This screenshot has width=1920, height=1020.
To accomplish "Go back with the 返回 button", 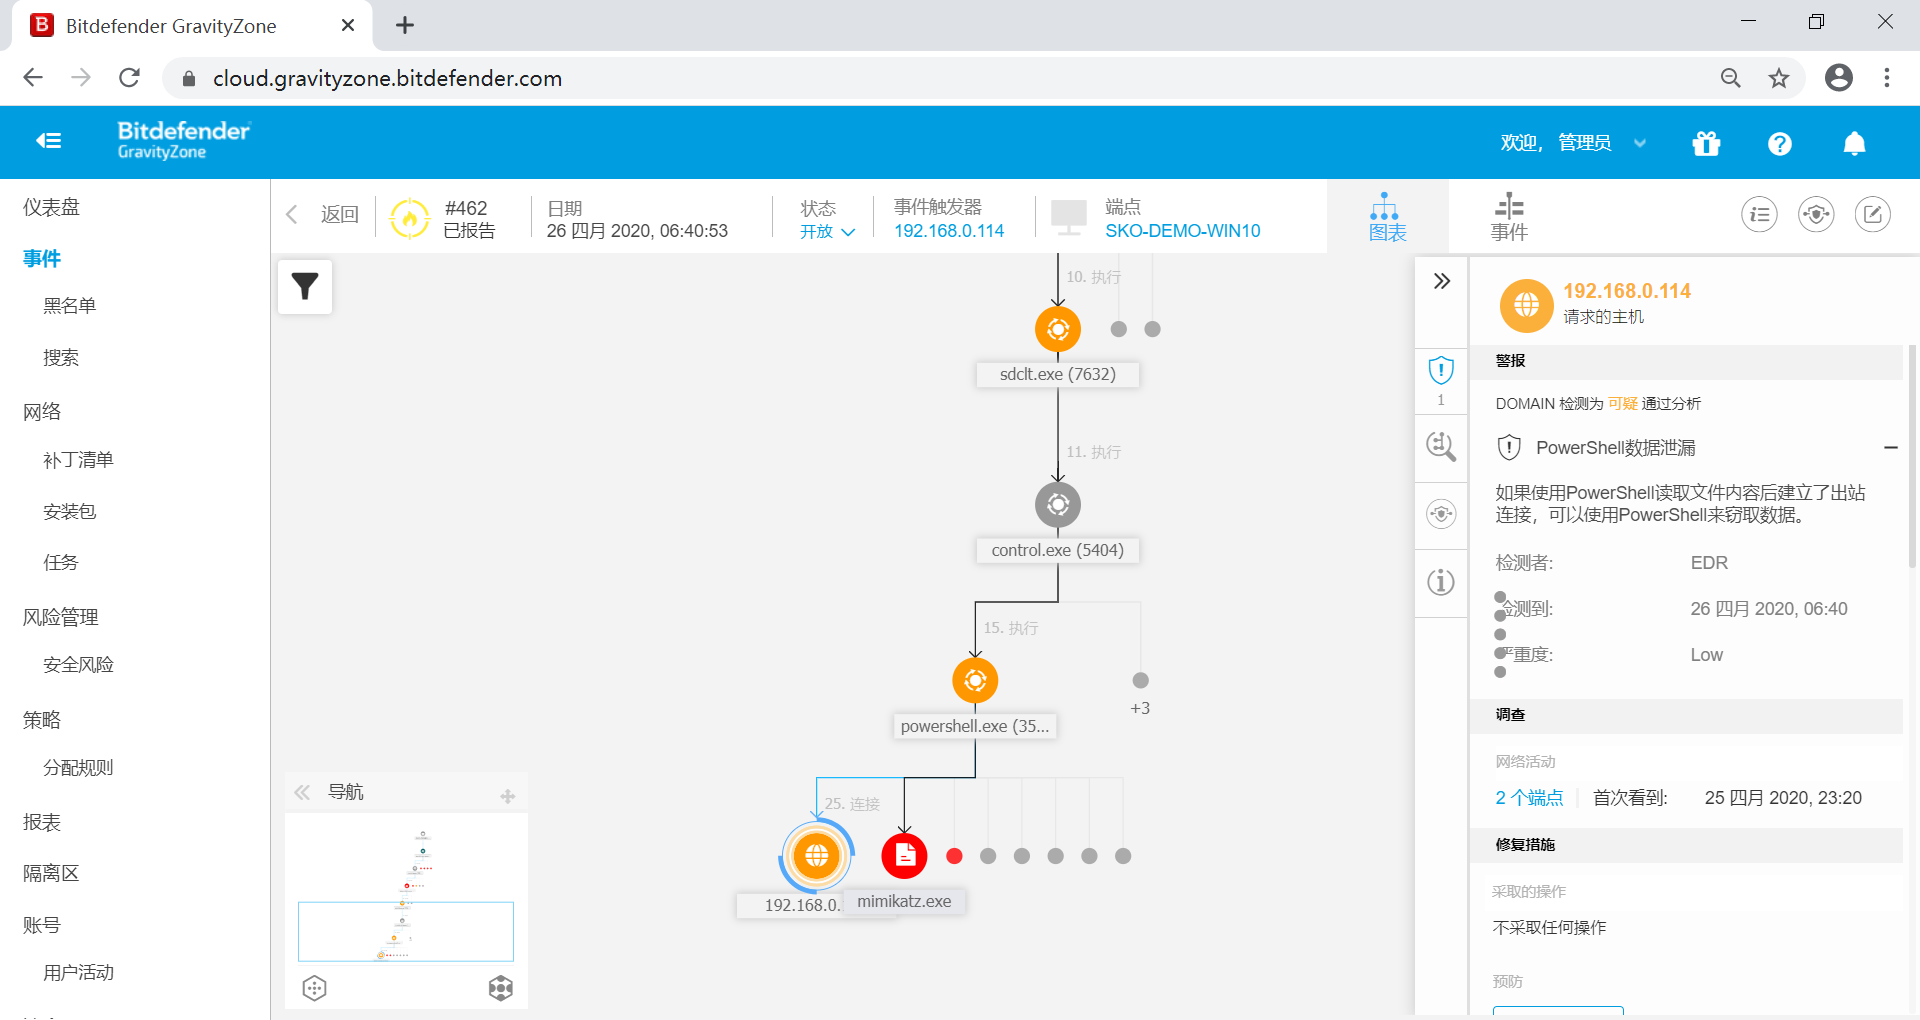I will pyautogui.click(x=323, y=214).
